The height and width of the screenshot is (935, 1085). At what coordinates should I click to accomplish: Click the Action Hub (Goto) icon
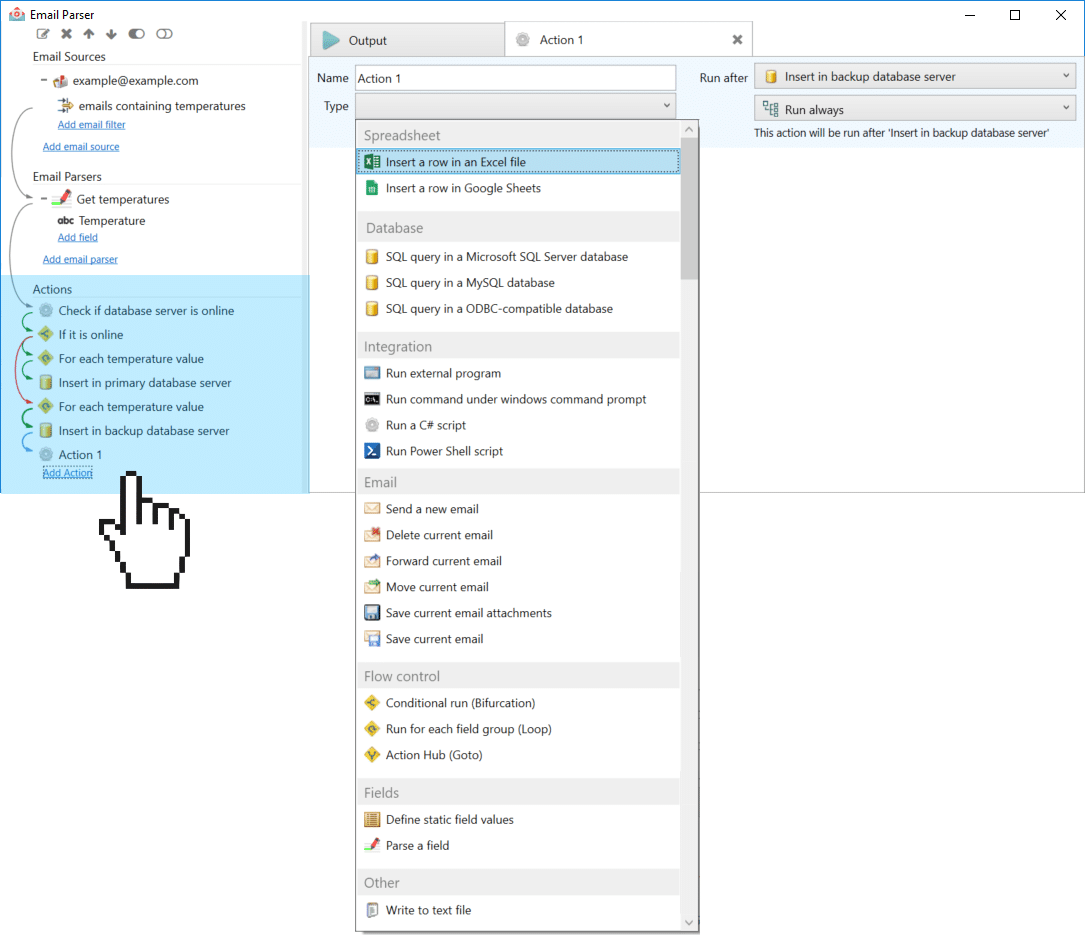pyautogui.click(x=372, y=755)
